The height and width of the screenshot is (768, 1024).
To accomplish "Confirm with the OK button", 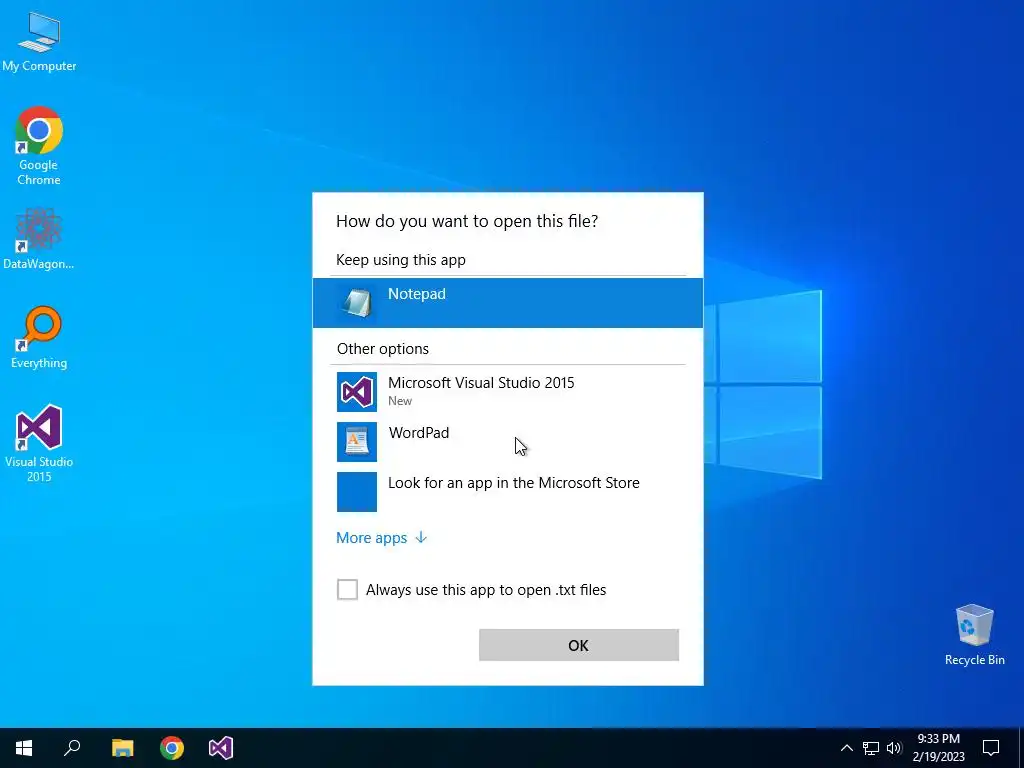I will click(x=579, y=645).
